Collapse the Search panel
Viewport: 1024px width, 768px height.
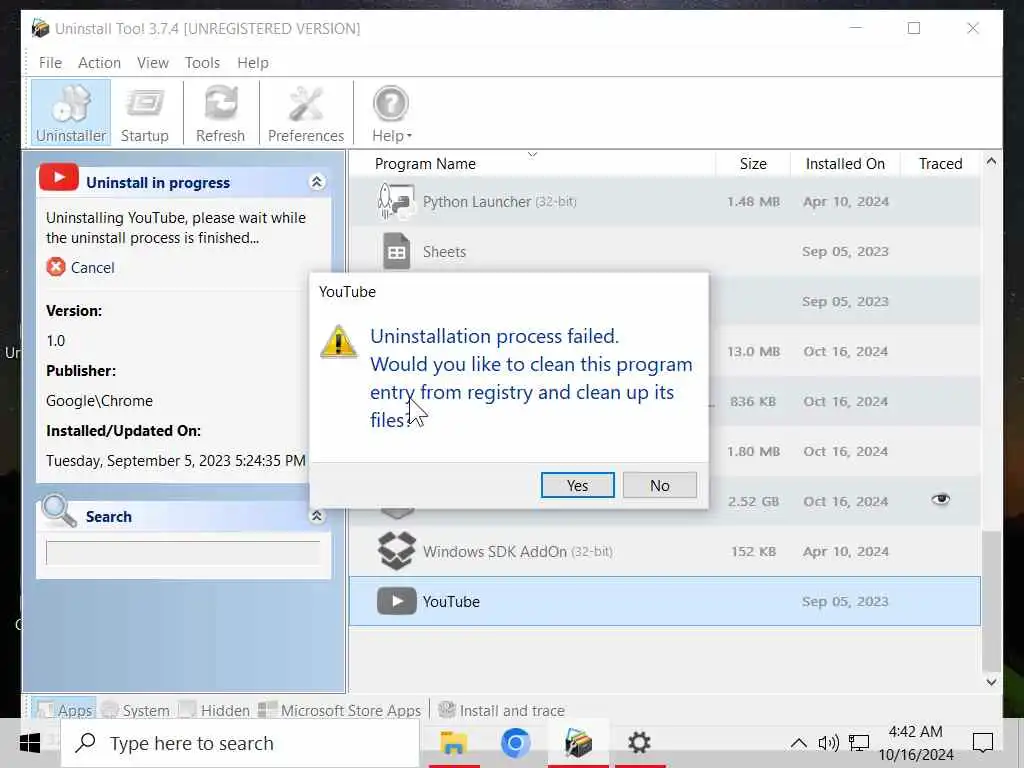pos(317,516)
